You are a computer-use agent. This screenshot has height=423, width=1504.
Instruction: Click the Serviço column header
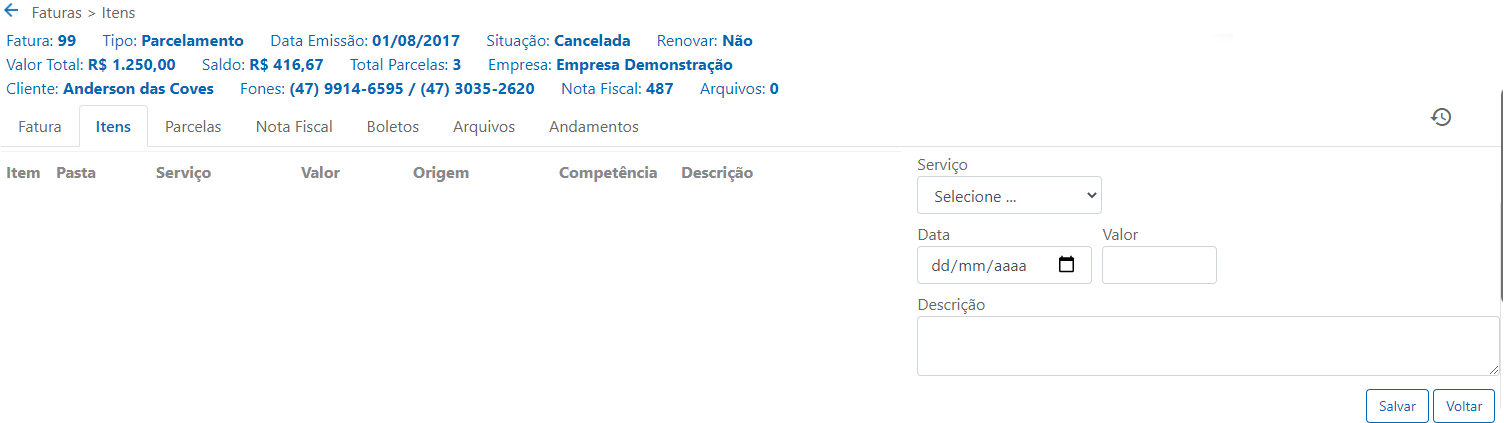coord(183,172)
